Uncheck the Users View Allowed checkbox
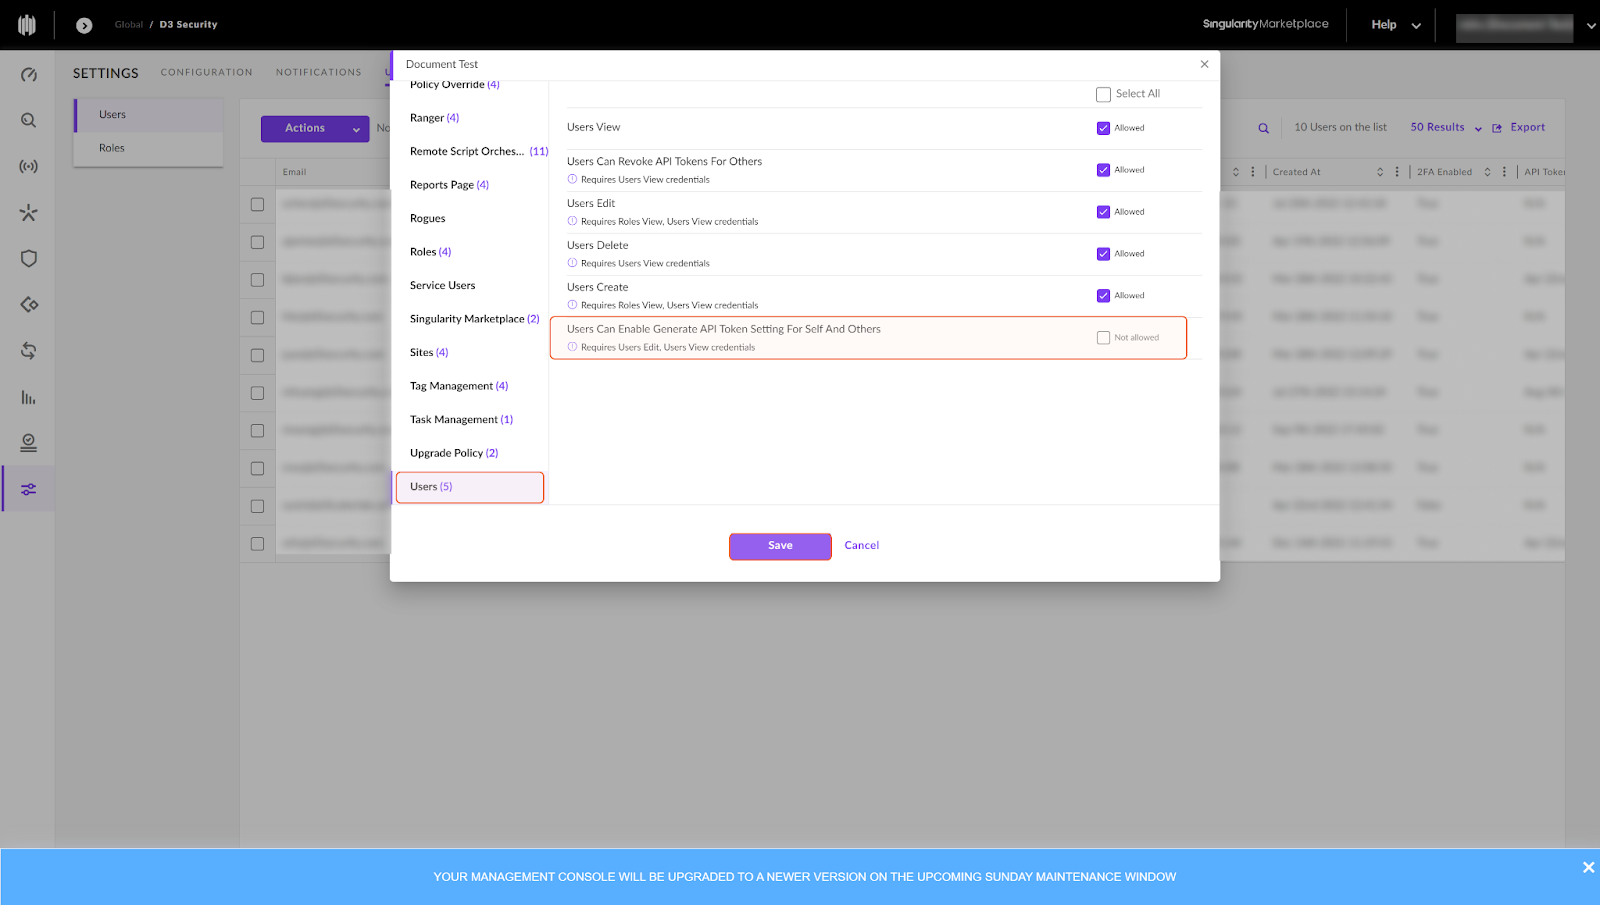This screenshot has width=1600, height=905. (x=1103, y=128)
